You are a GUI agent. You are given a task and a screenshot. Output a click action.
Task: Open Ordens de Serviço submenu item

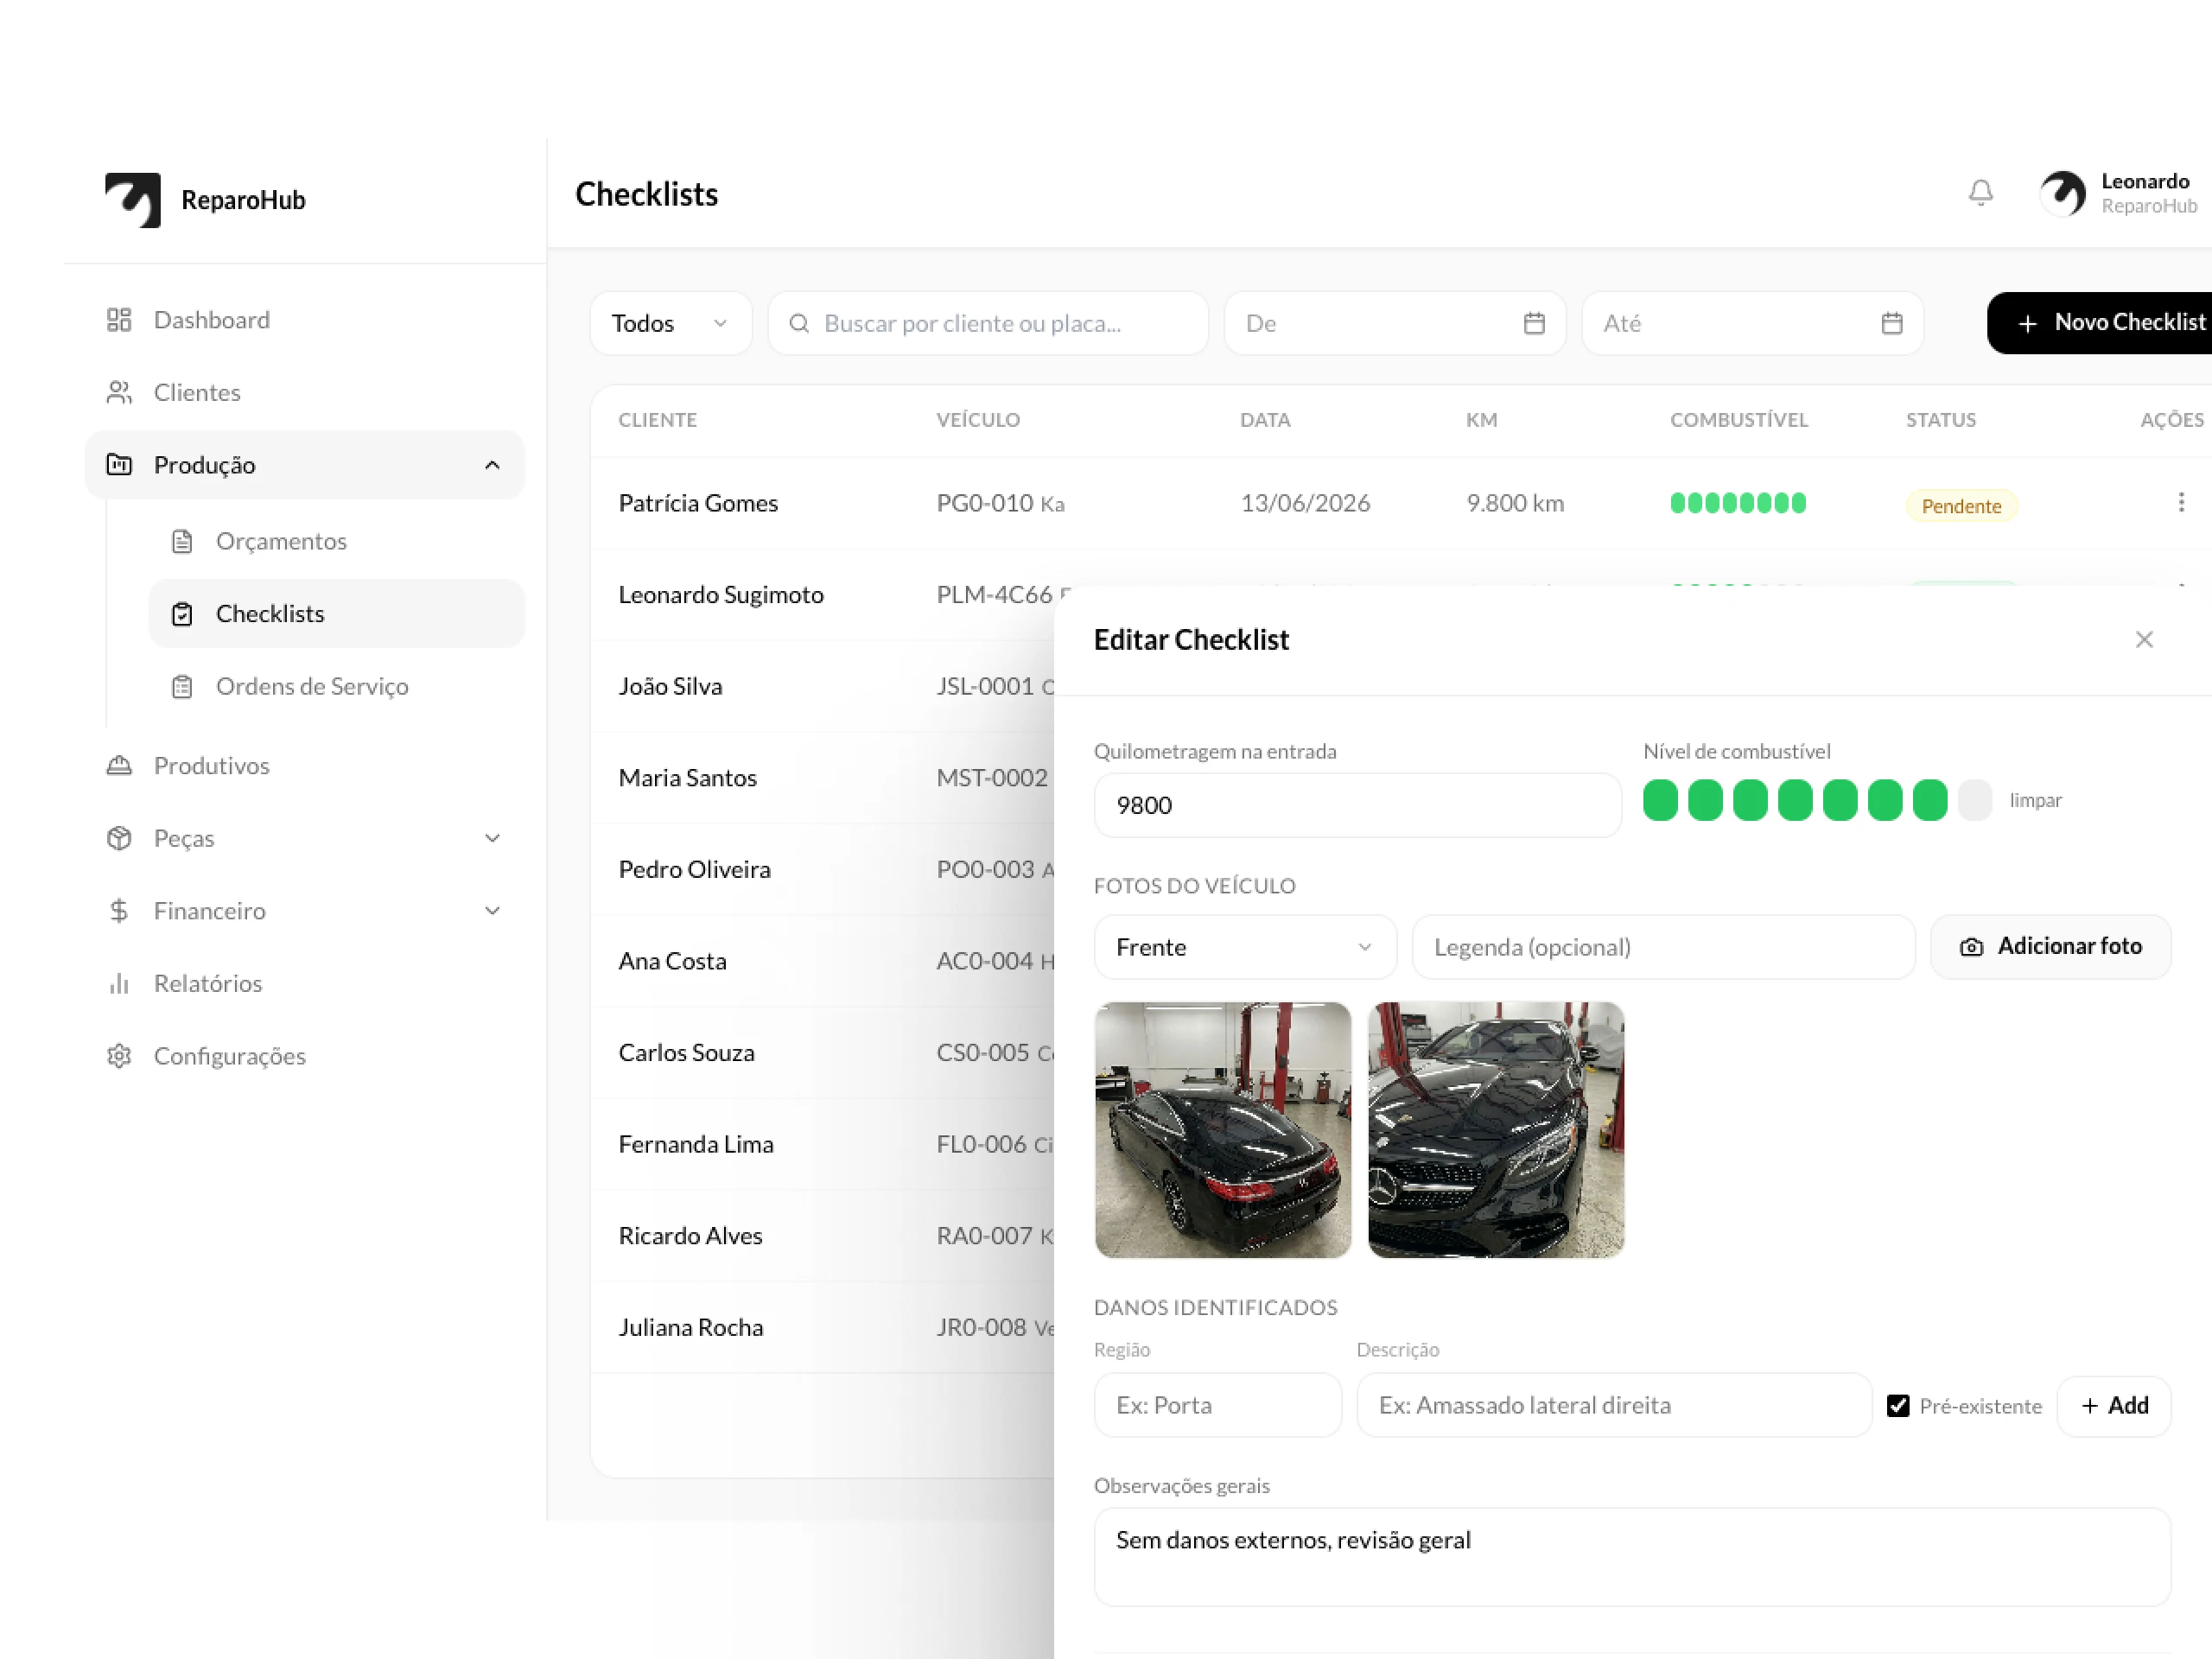(336, 686)
